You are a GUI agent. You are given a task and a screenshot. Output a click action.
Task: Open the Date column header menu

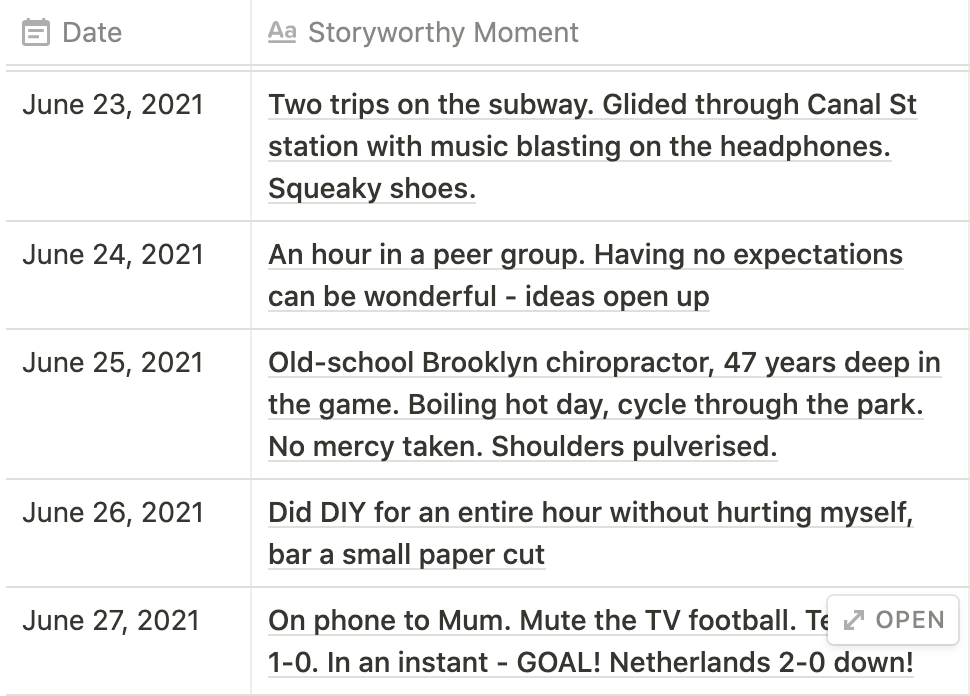(128, 32)
